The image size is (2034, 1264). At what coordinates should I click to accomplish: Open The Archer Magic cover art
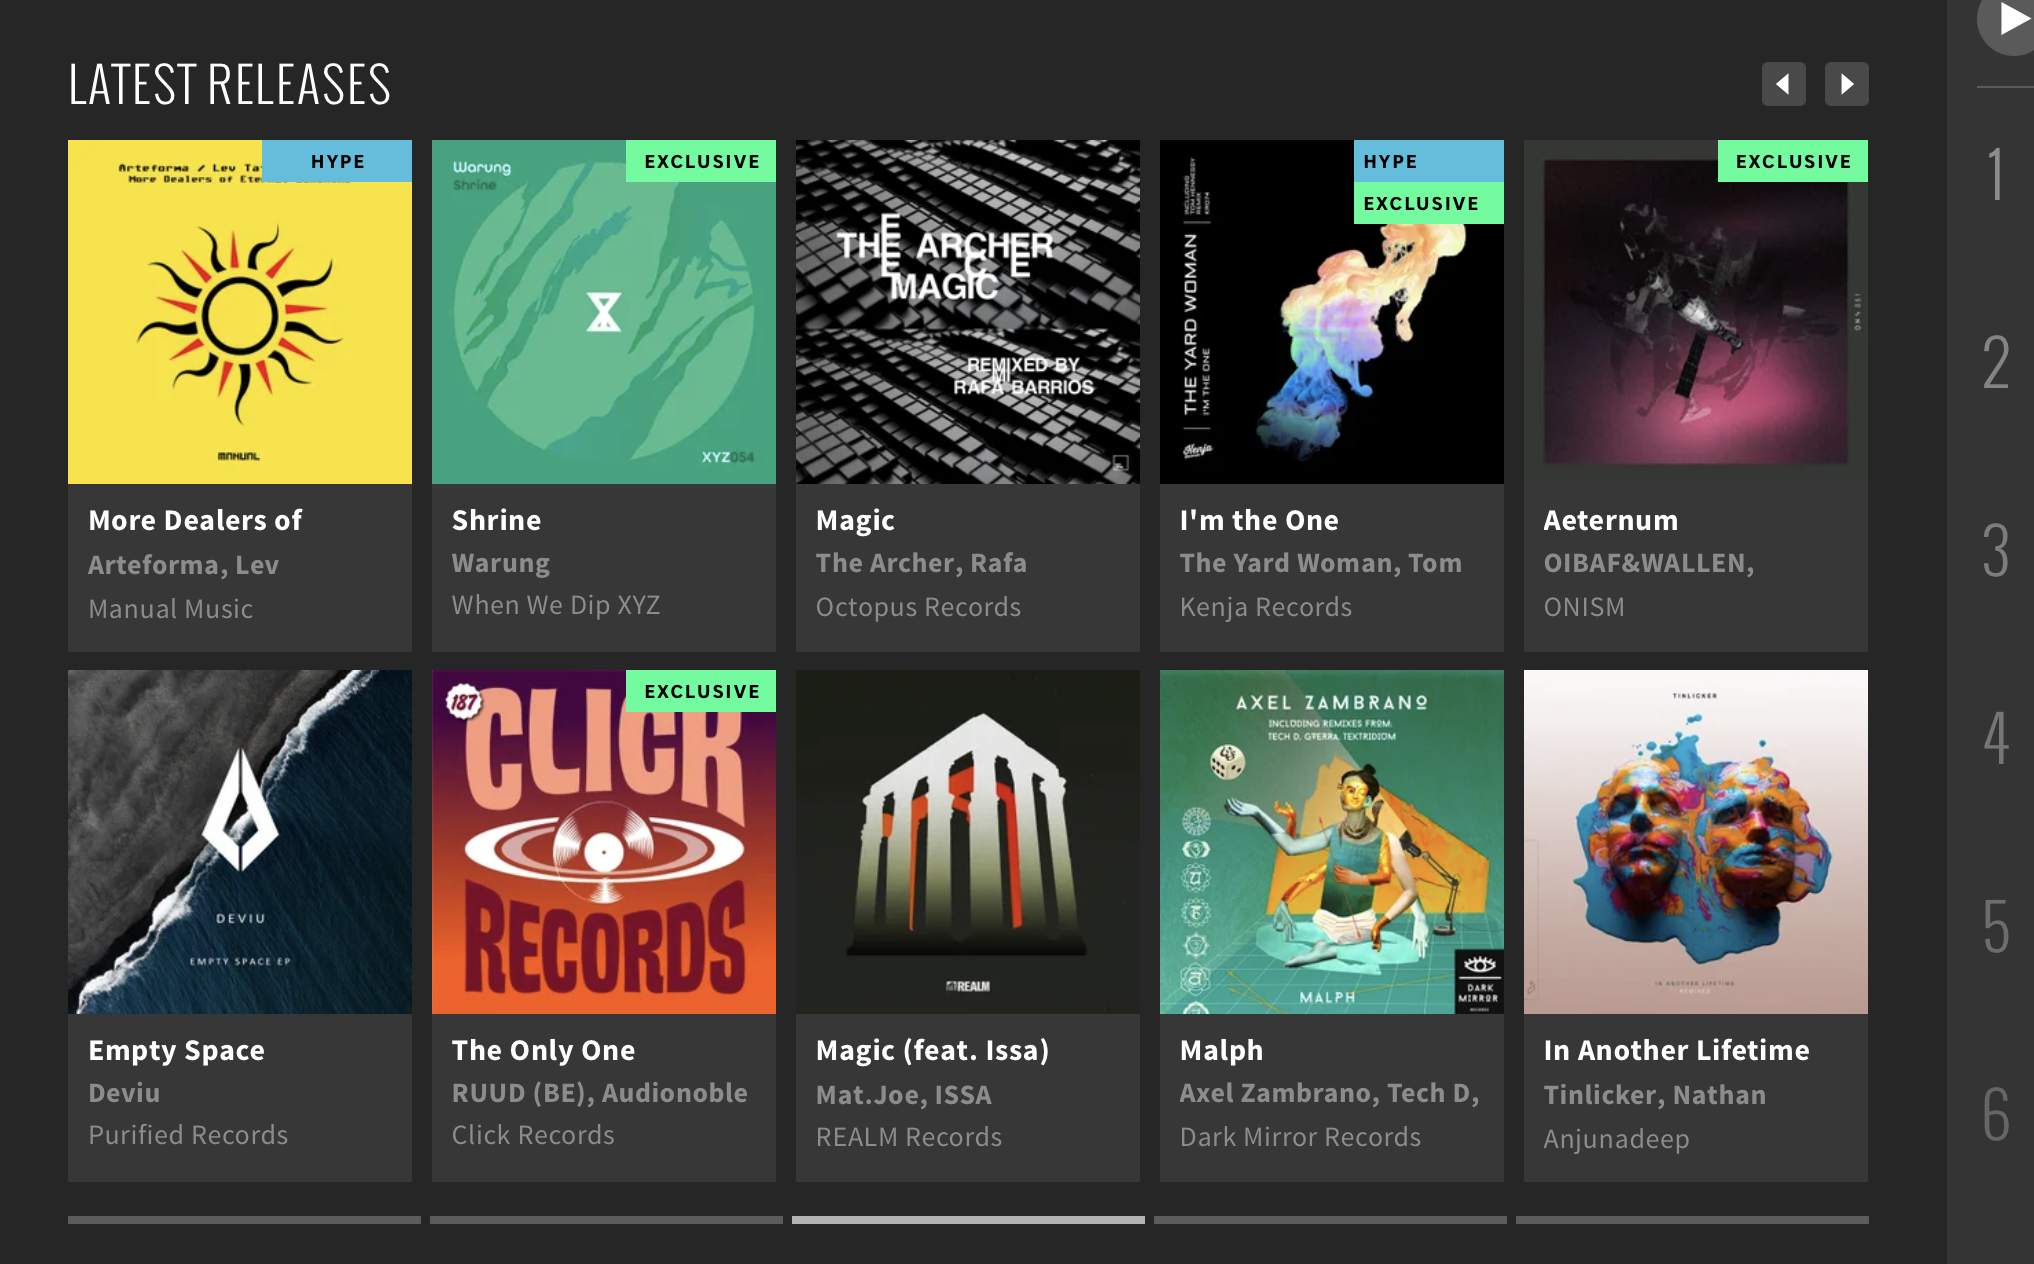(968, 312)
